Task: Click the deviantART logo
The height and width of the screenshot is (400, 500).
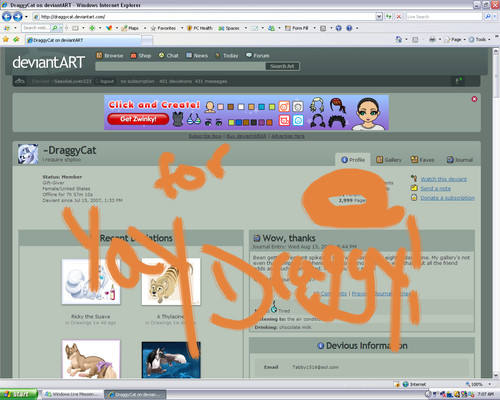Action: pyautogui.click(x=49, y=62)
